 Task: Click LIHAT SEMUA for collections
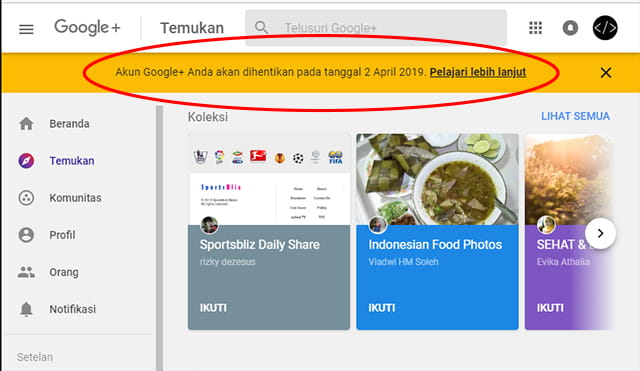575,116
